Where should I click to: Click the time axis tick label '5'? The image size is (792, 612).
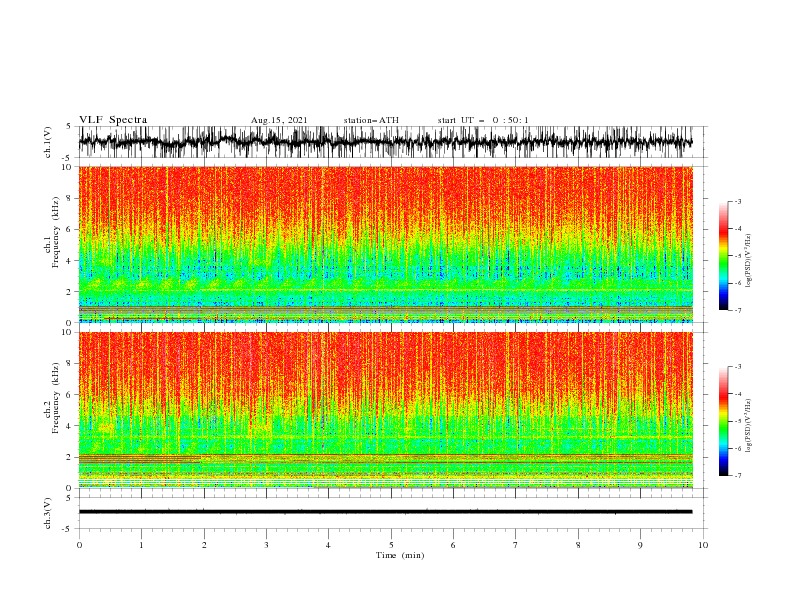pos(391,545)
